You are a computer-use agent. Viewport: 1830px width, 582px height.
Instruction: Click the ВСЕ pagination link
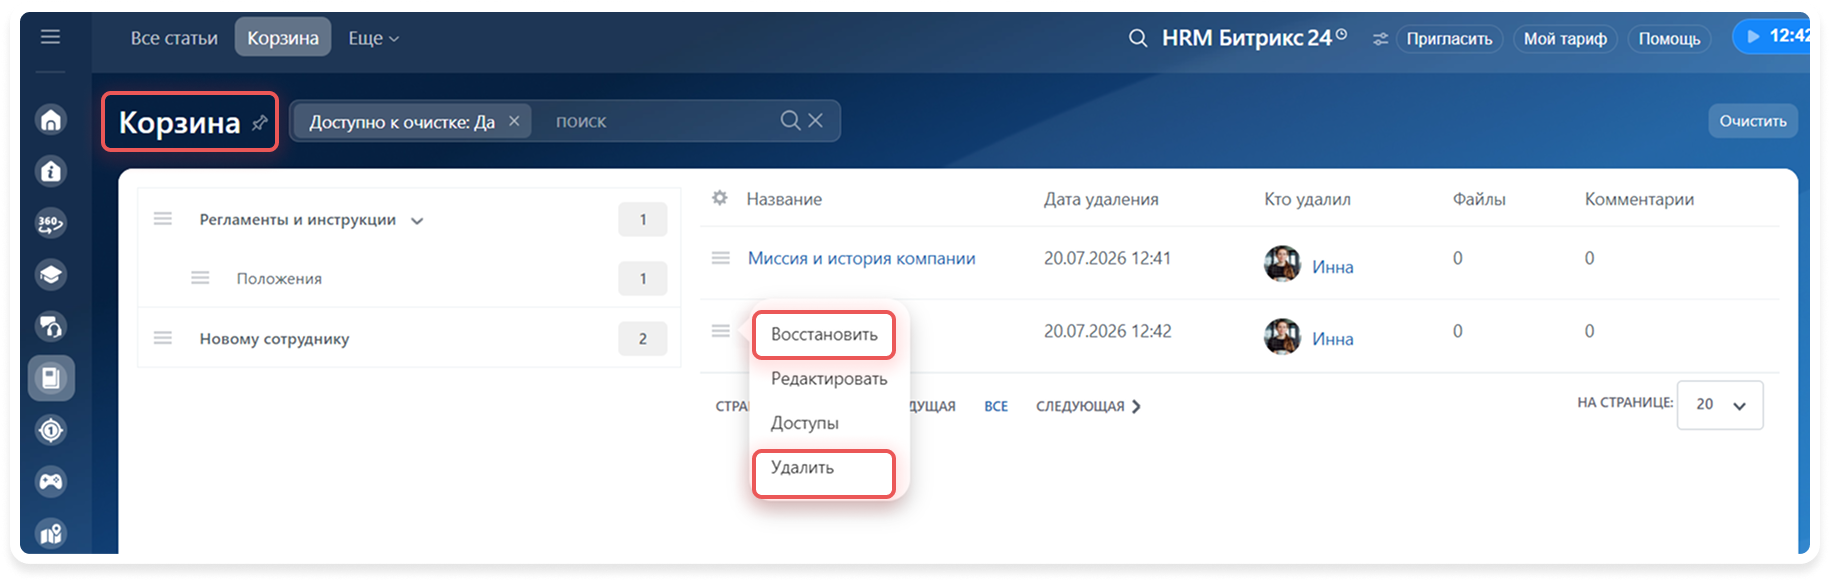tap(996, 406)
